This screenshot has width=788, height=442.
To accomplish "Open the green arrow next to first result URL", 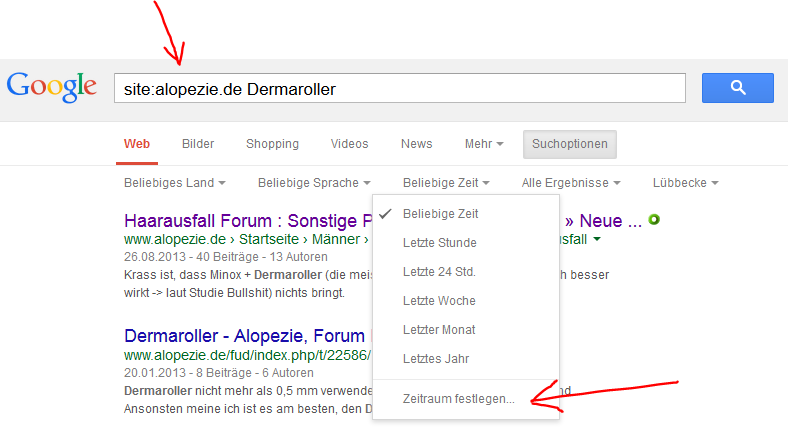I will 597,240.
